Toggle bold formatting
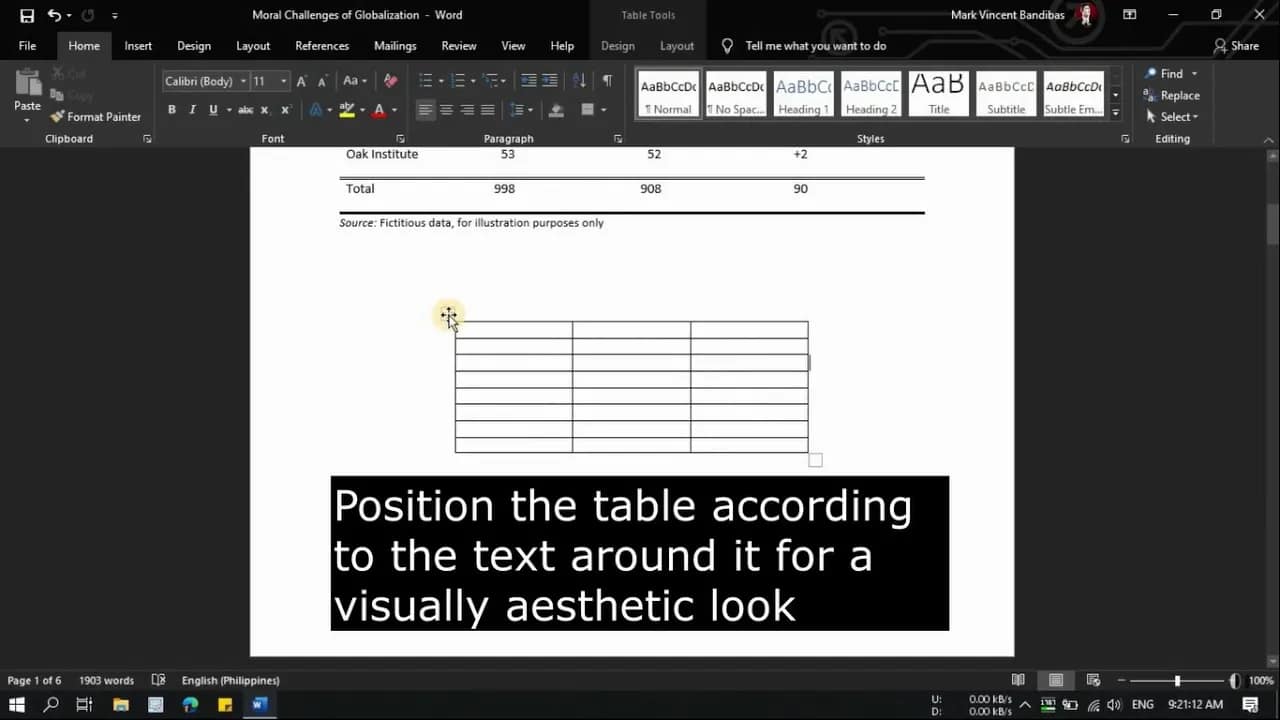Viewport: 1280px width, 720px height. (x=172, y=110)
